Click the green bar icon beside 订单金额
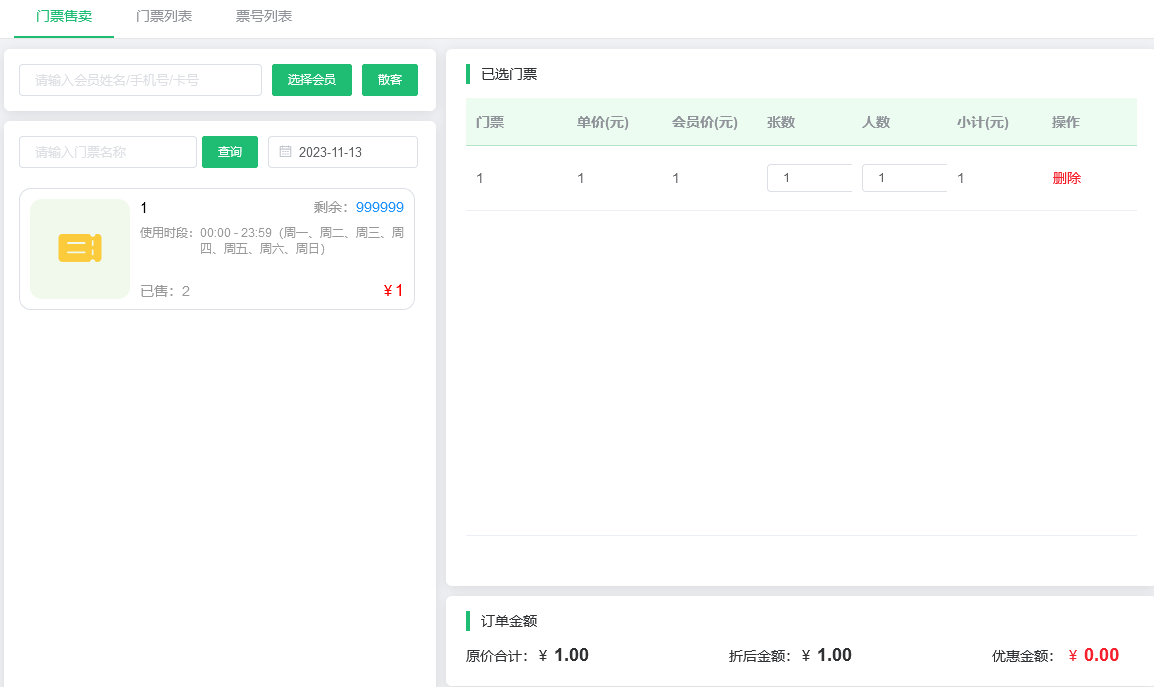The width and height of the screenshot is (1154, 687). (x=467, y=621)
